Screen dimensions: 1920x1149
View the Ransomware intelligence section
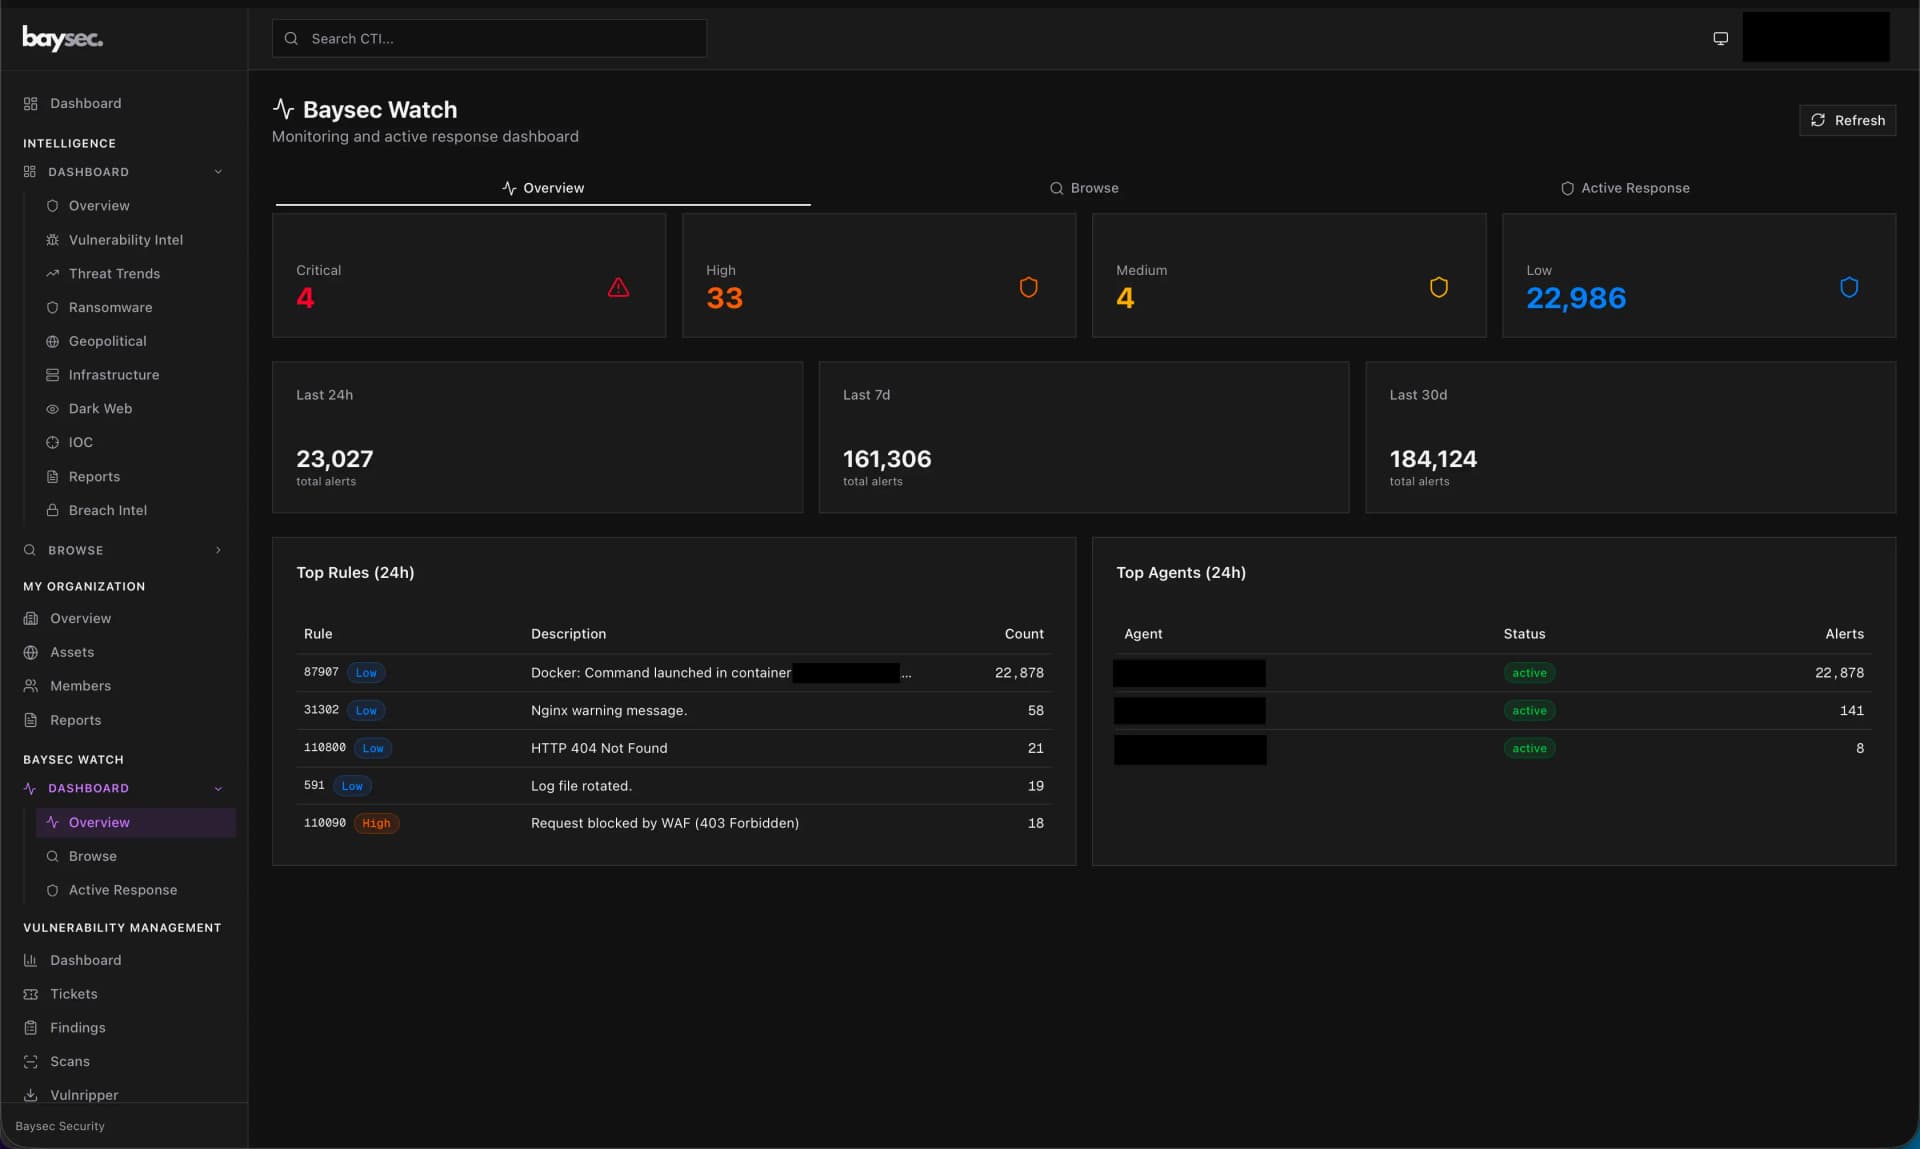pos(110,307)
